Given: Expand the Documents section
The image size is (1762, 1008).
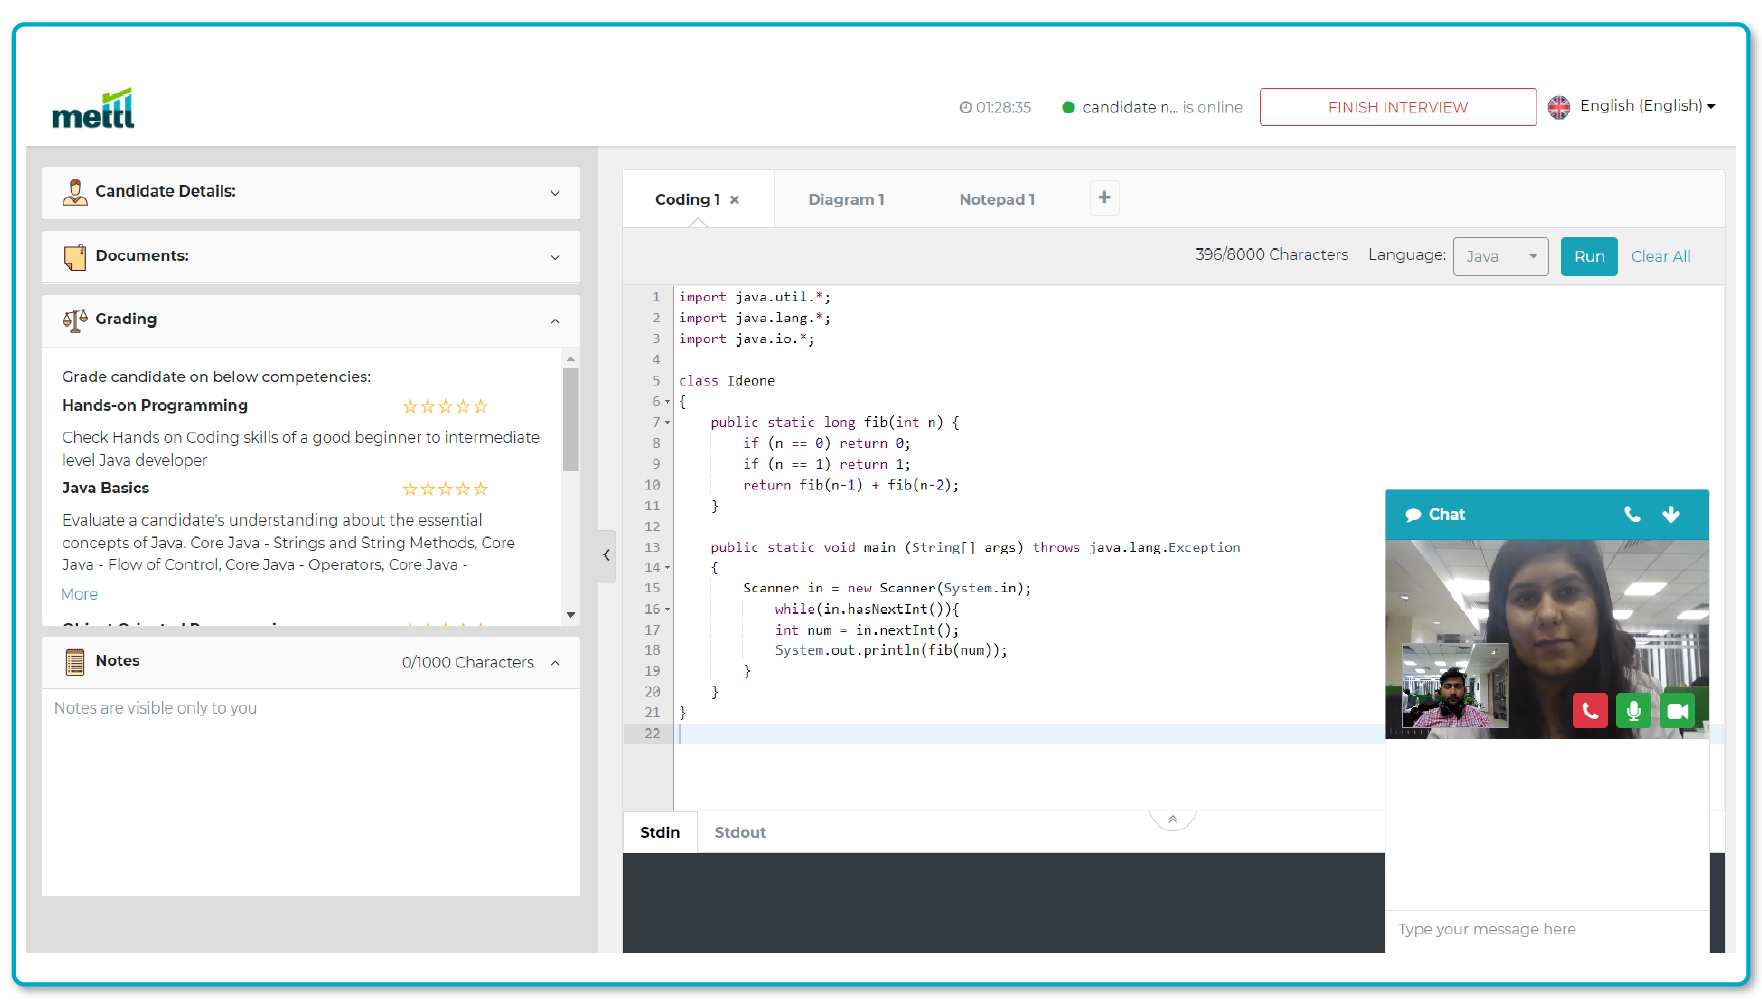Looking at the screenshot, I should point(555,258).
